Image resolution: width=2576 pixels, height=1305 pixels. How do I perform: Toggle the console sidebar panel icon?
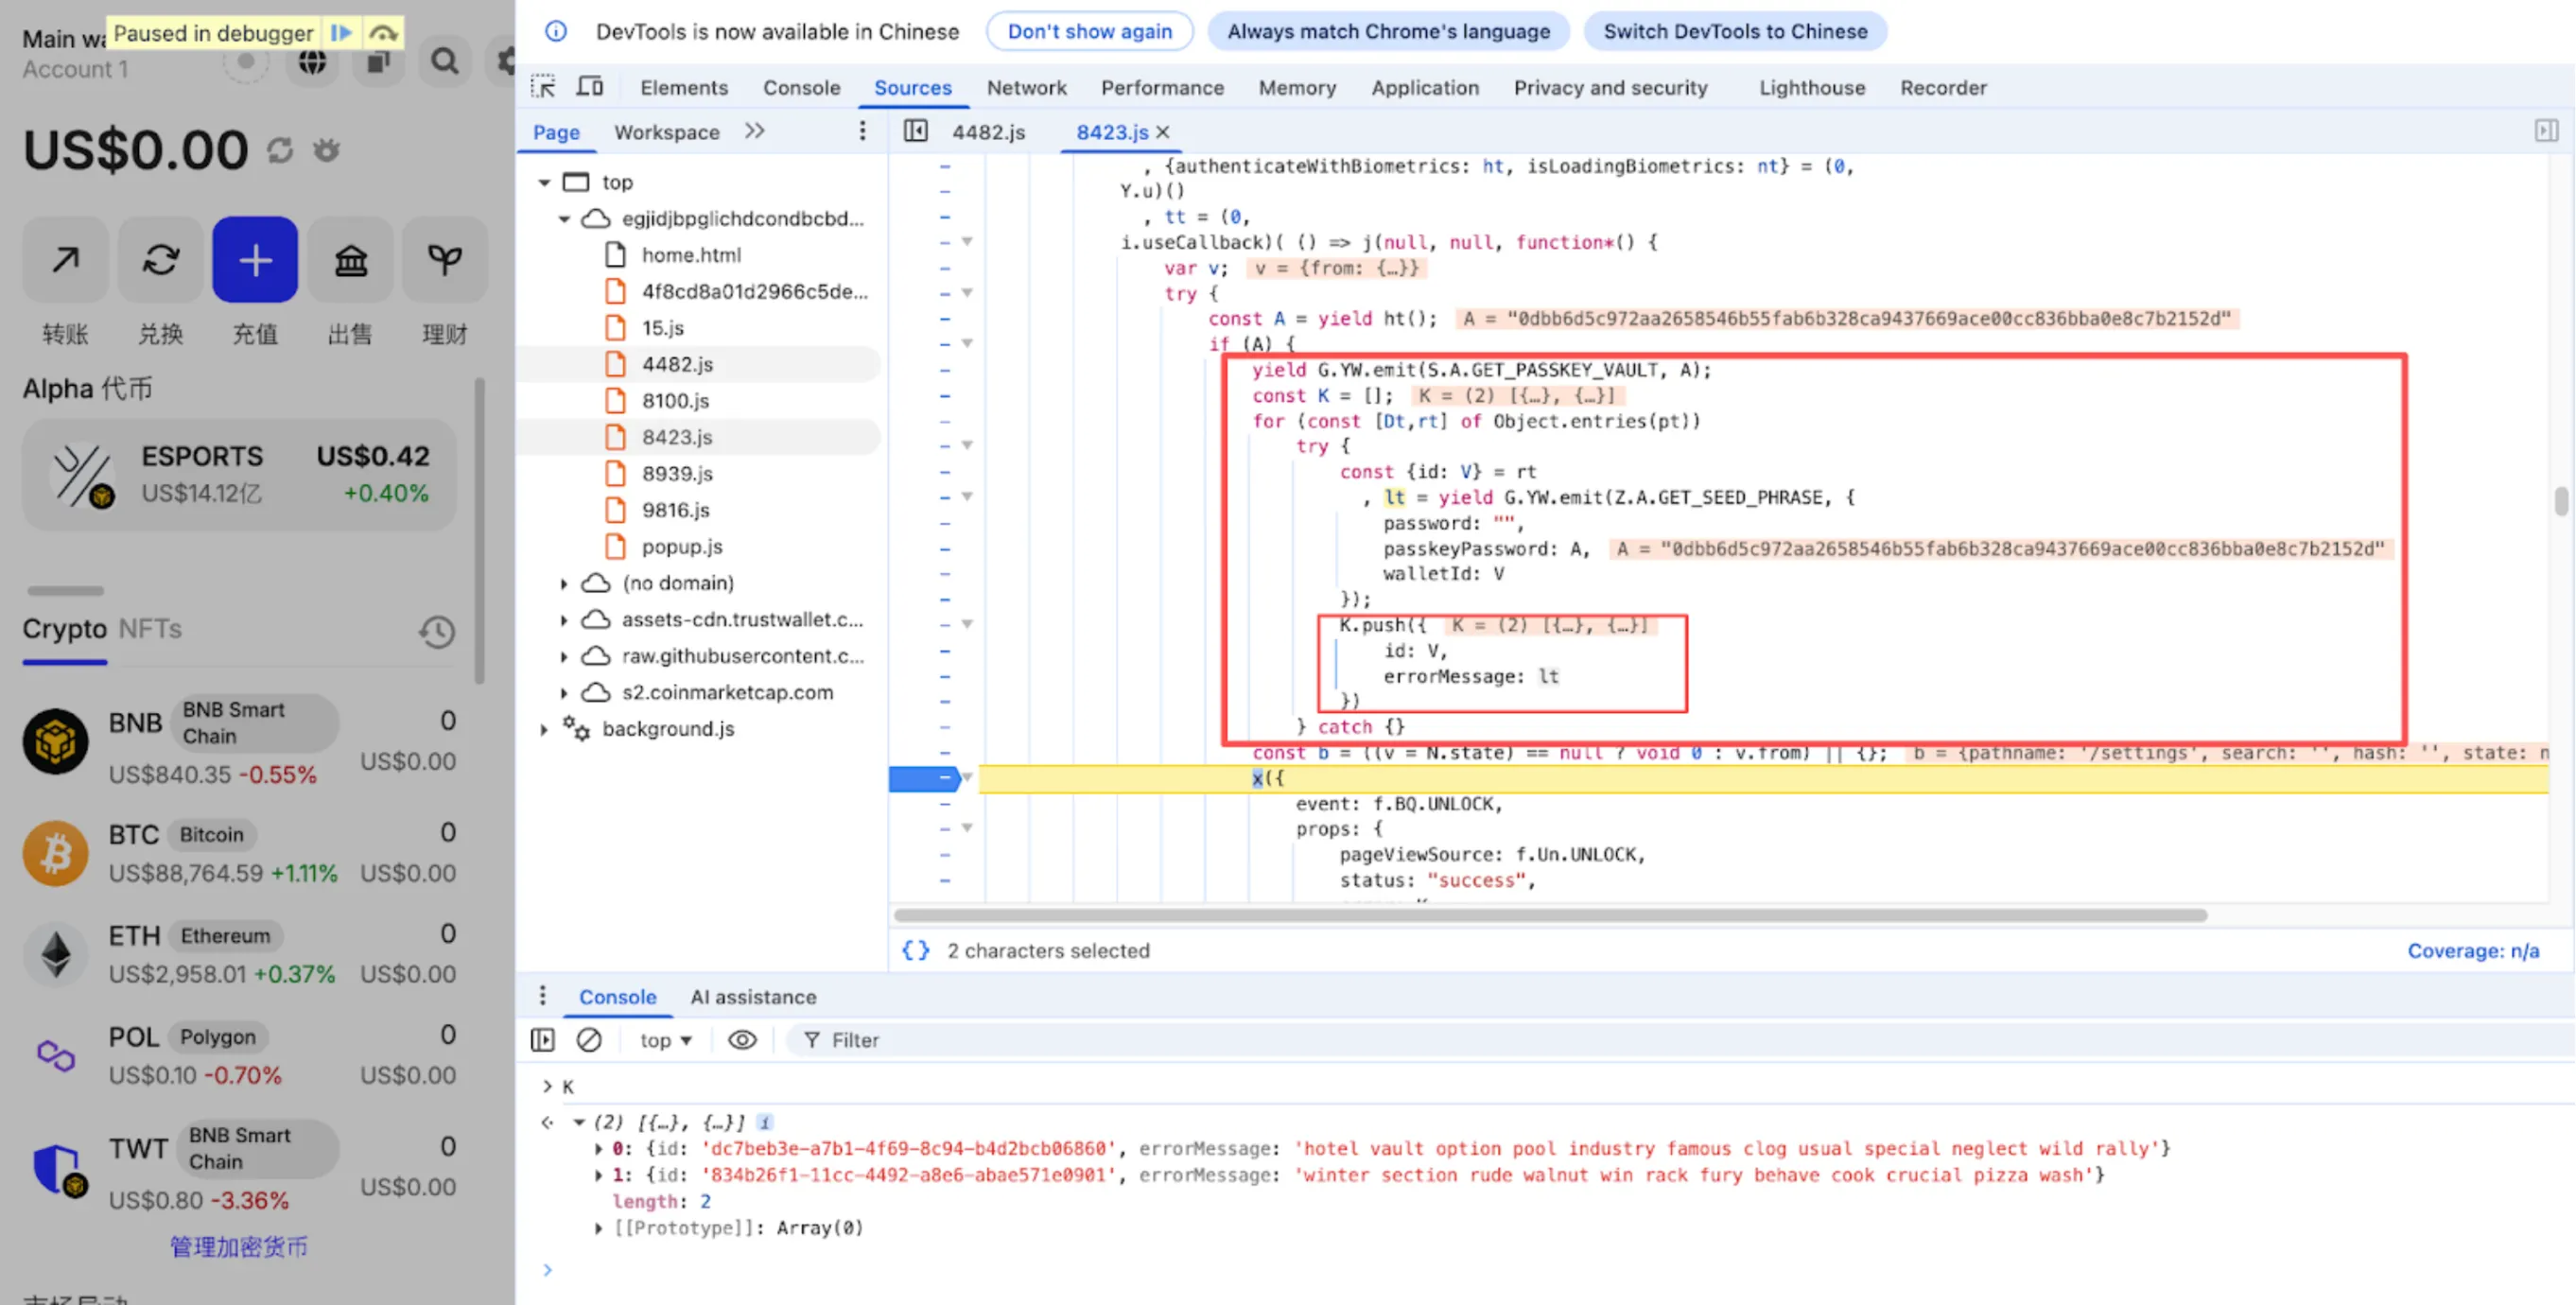542,1040
